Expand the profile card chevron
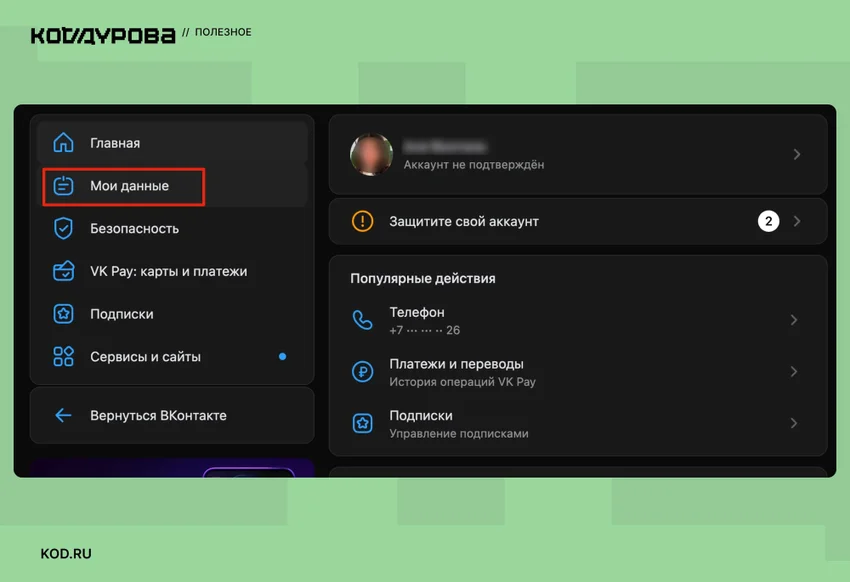Screen dimensions: 850x582 (x=797, y=154)
